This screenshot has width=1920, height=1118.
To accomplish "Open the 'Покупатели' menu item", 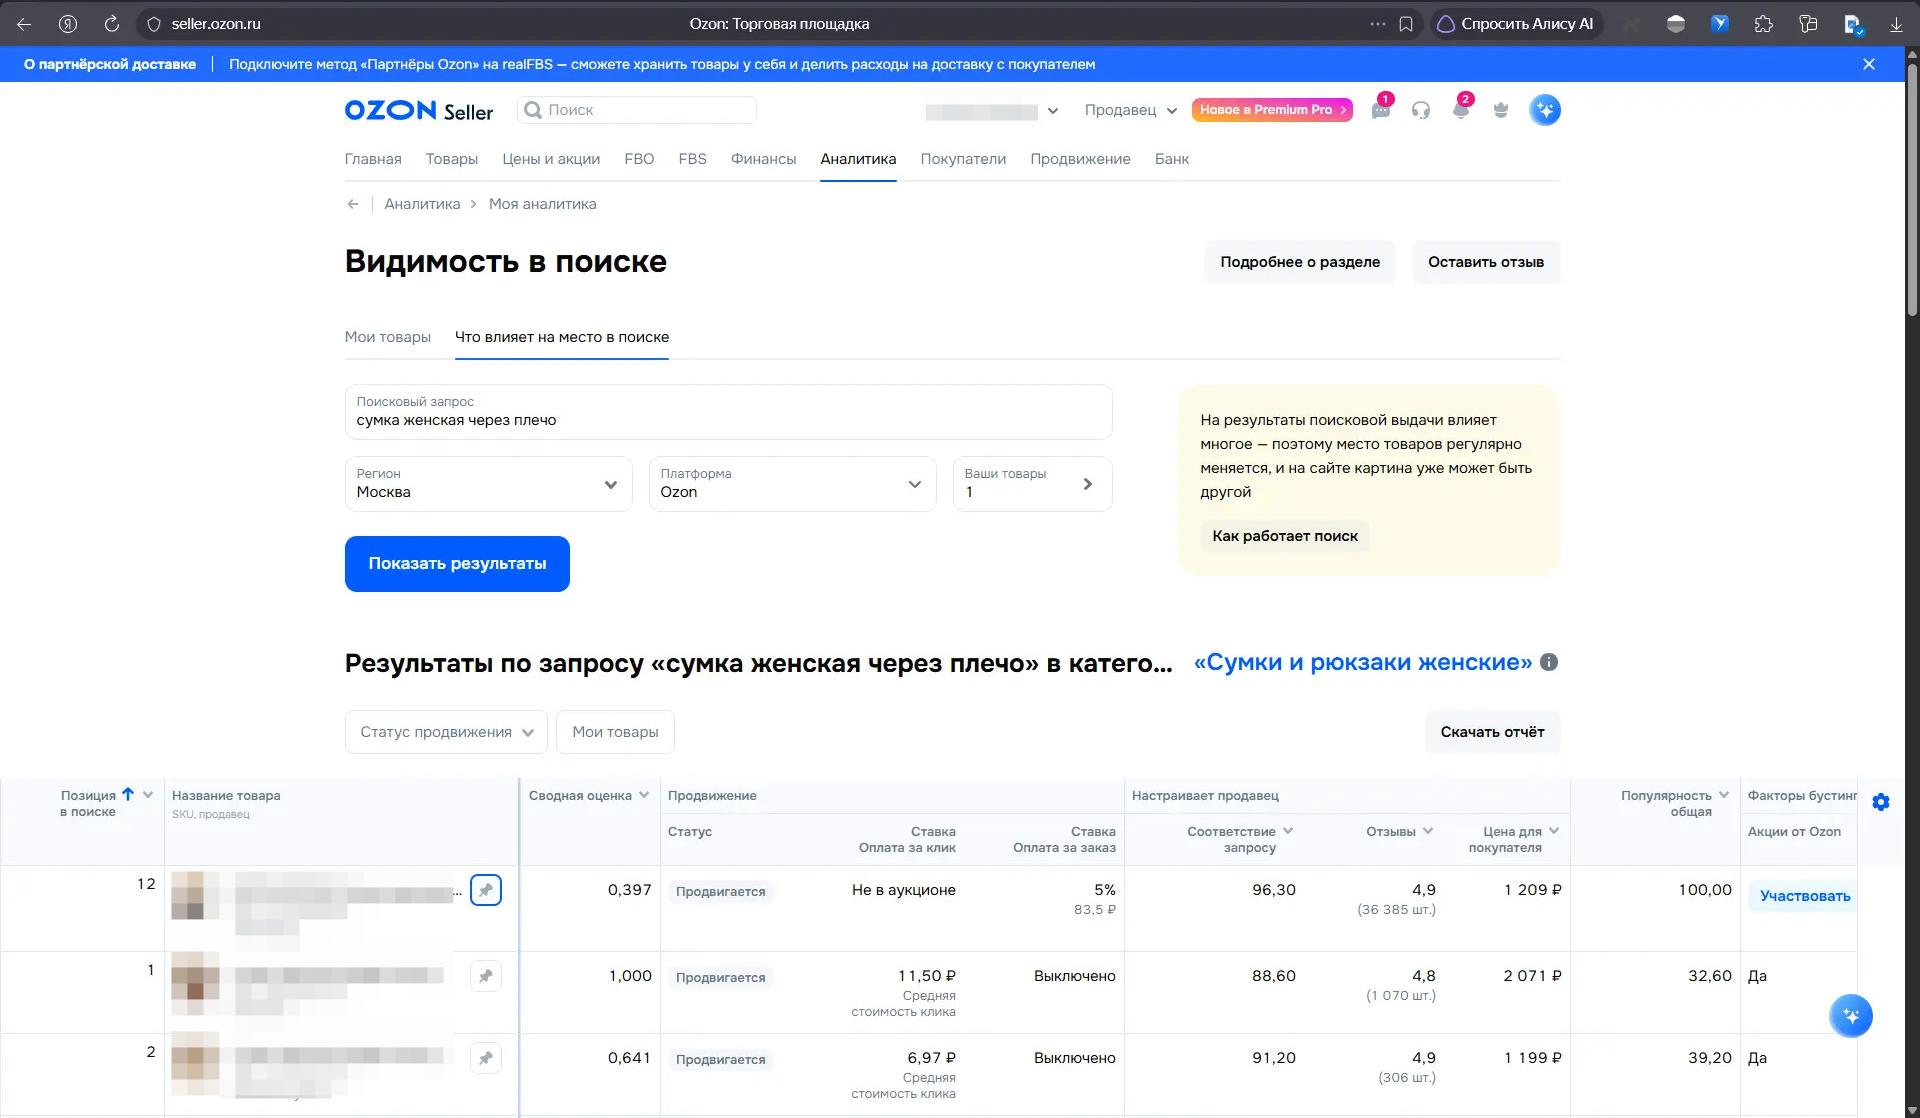I will 963,159.
